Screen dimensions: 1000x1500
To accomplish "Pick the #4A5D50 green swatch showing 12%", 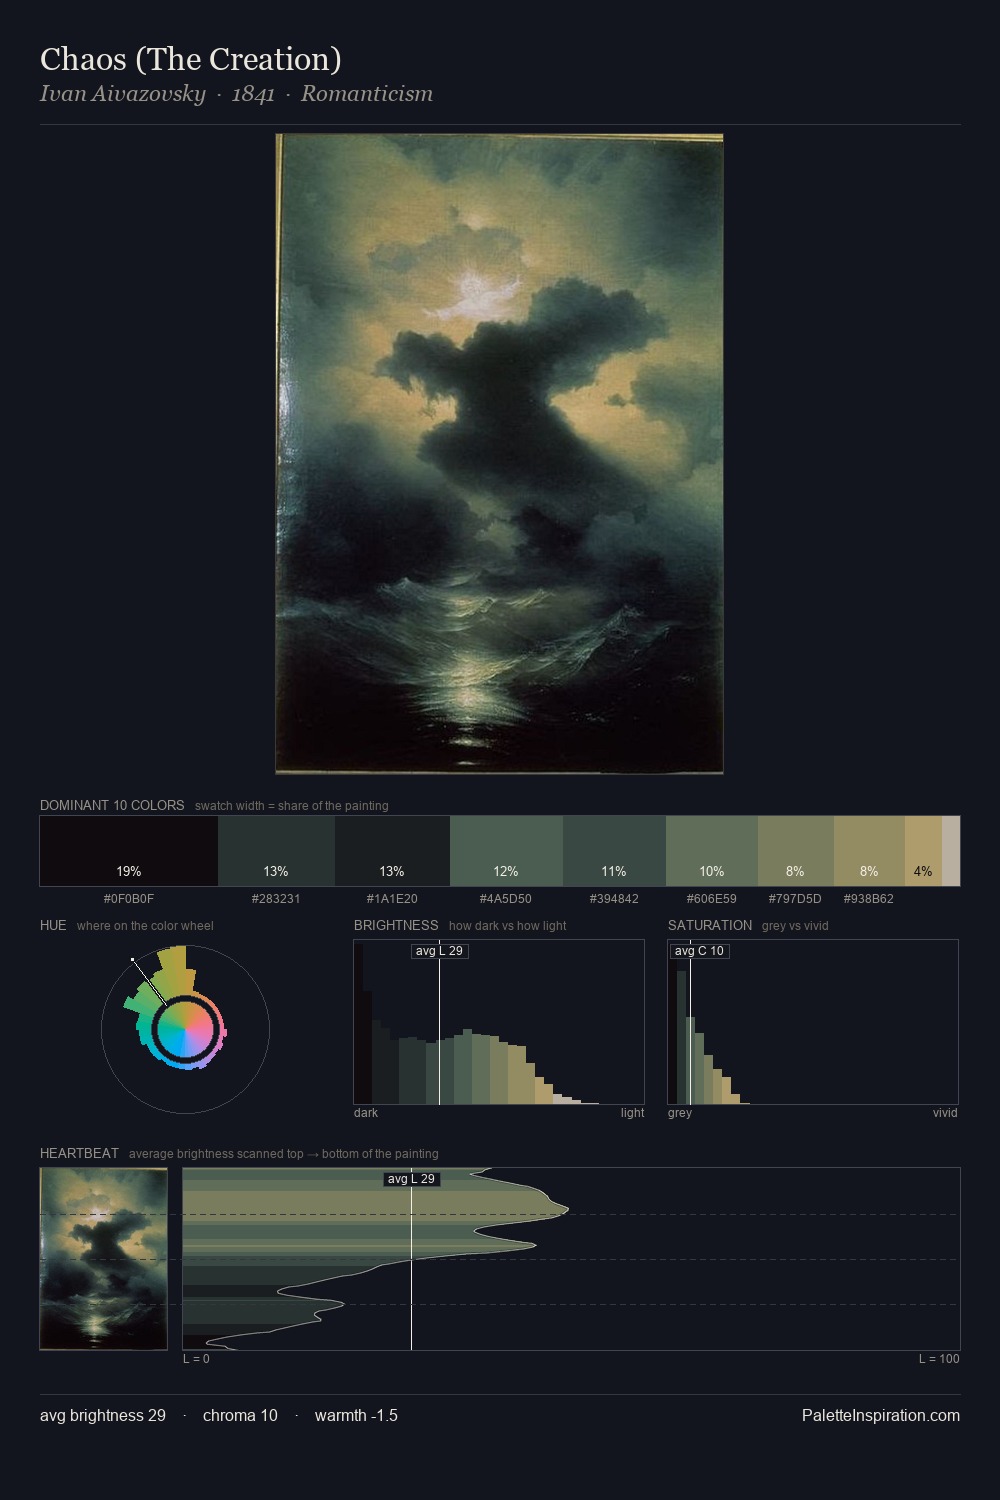I will coord(506,851).
